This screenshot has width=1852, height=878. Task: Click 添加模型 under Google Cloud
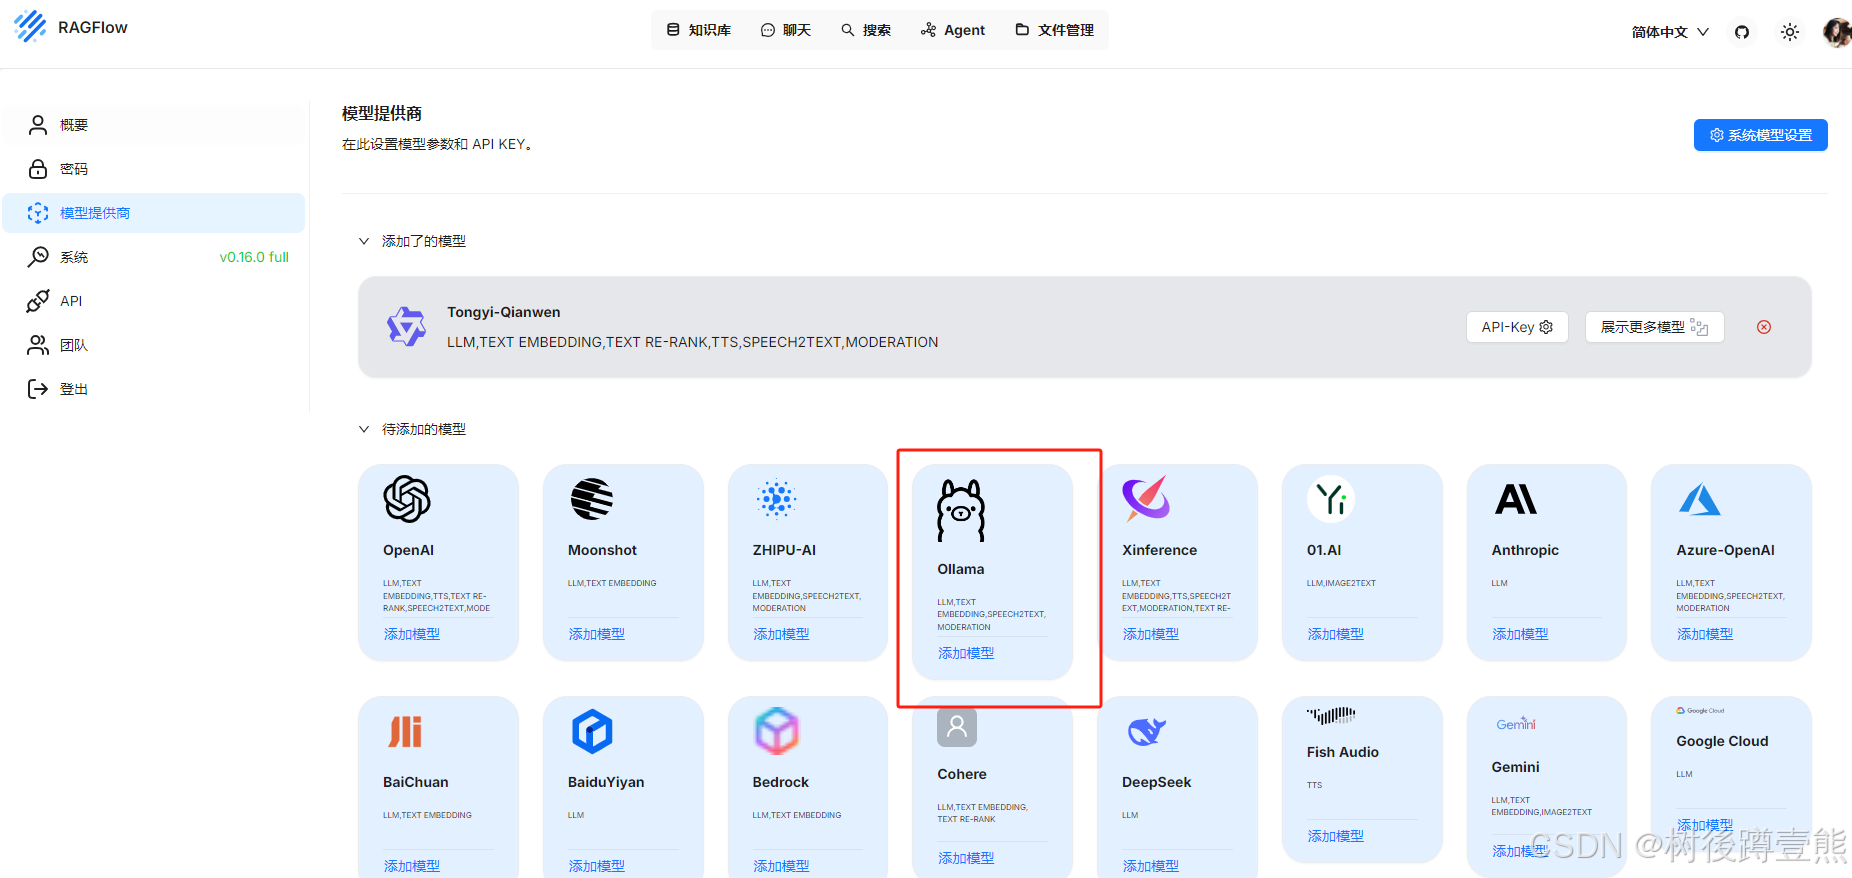pyautogui.click(x=1705, y=825)
